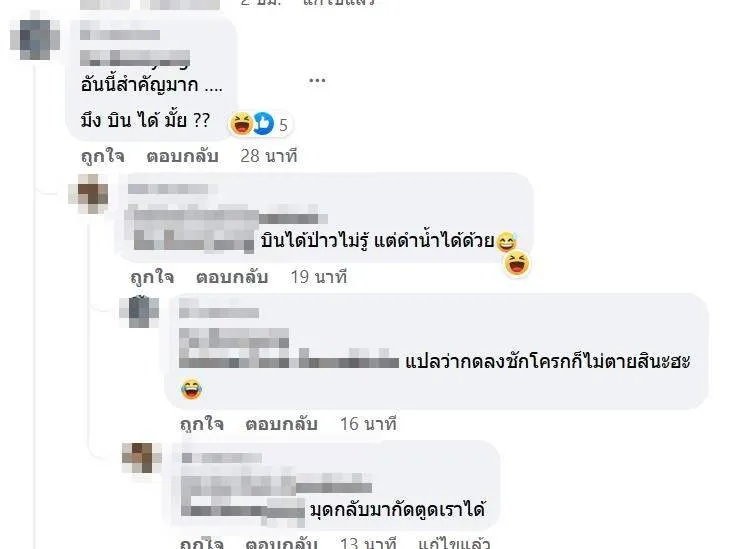The height and width of the screenshot is (549, 750).
Task: Open the 16 นาที timestamp link
Action: tap(368, 424)
